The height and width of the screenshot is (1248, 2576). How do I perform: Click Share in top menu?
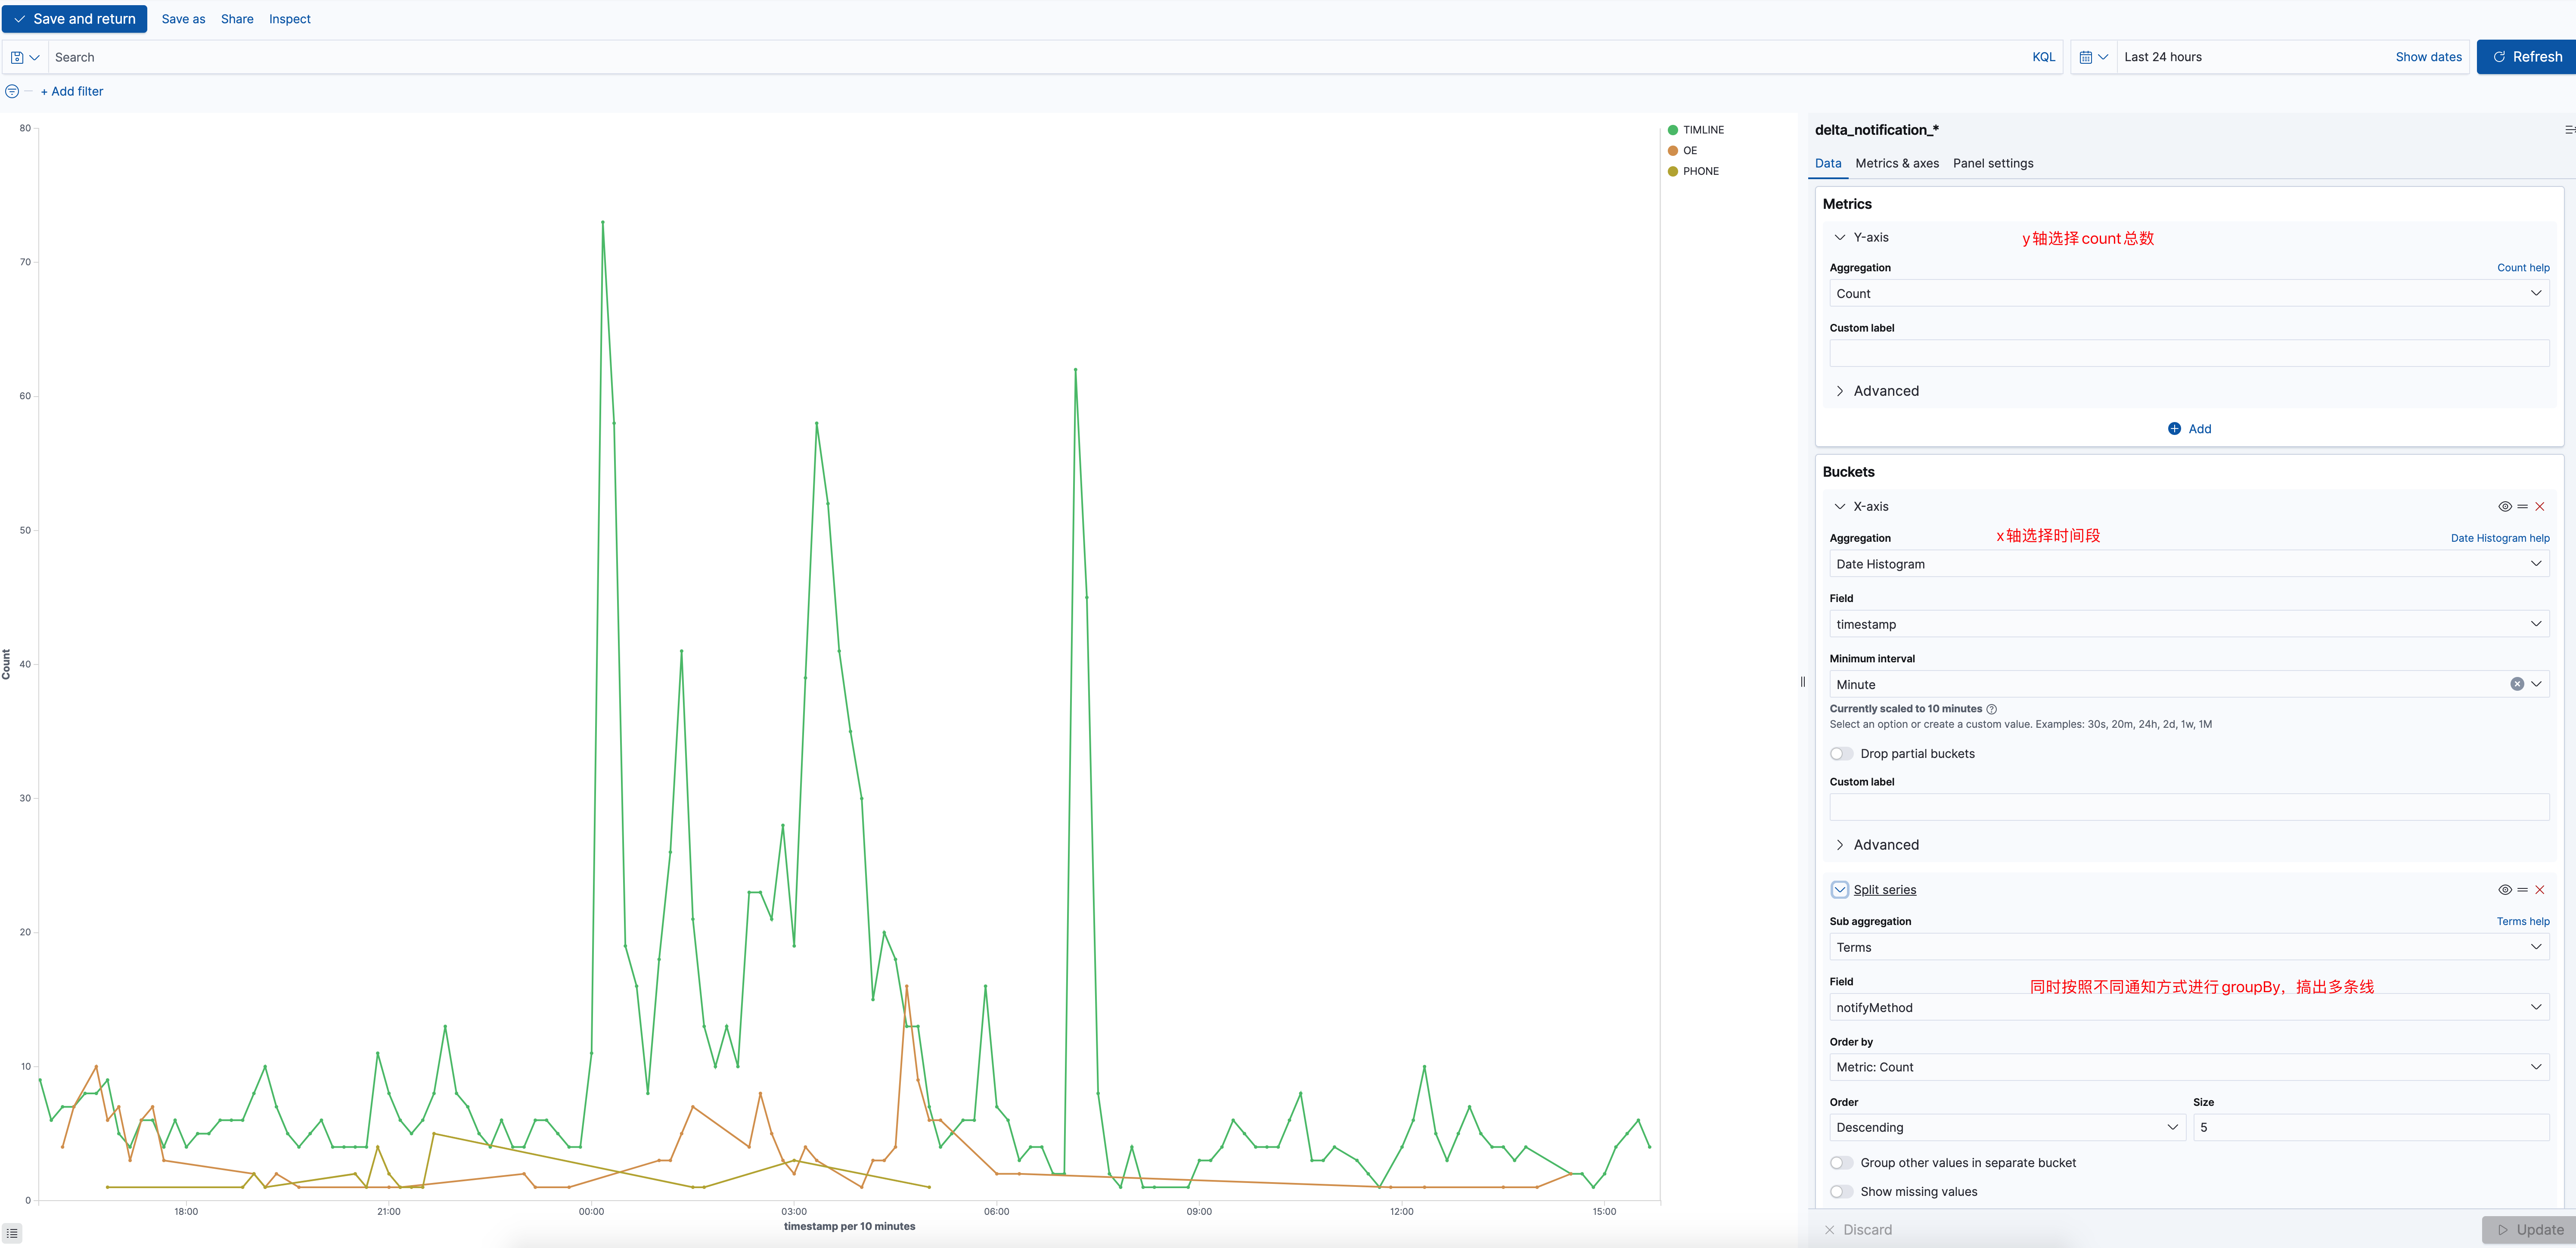click(x=237, y=19)
